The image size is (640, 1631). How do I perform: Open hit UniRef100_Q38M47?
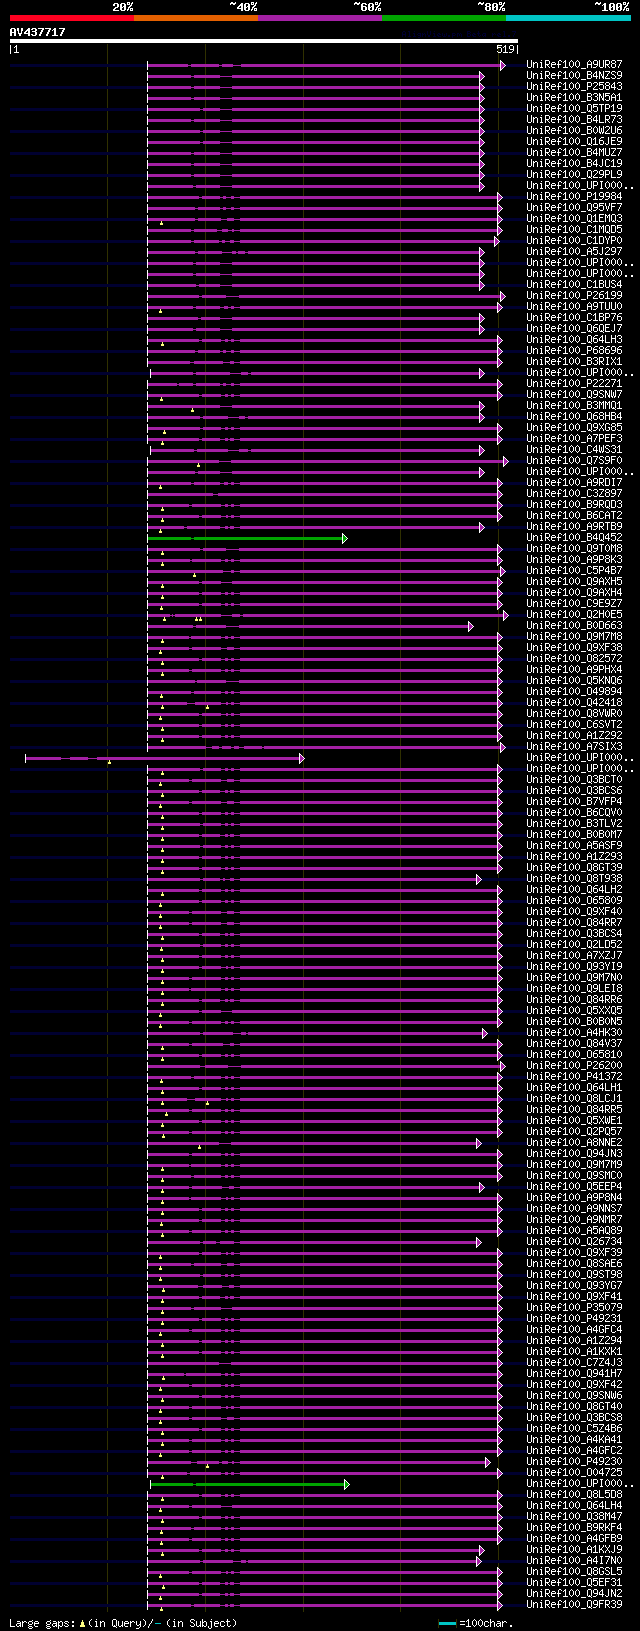coord(574,1517)
